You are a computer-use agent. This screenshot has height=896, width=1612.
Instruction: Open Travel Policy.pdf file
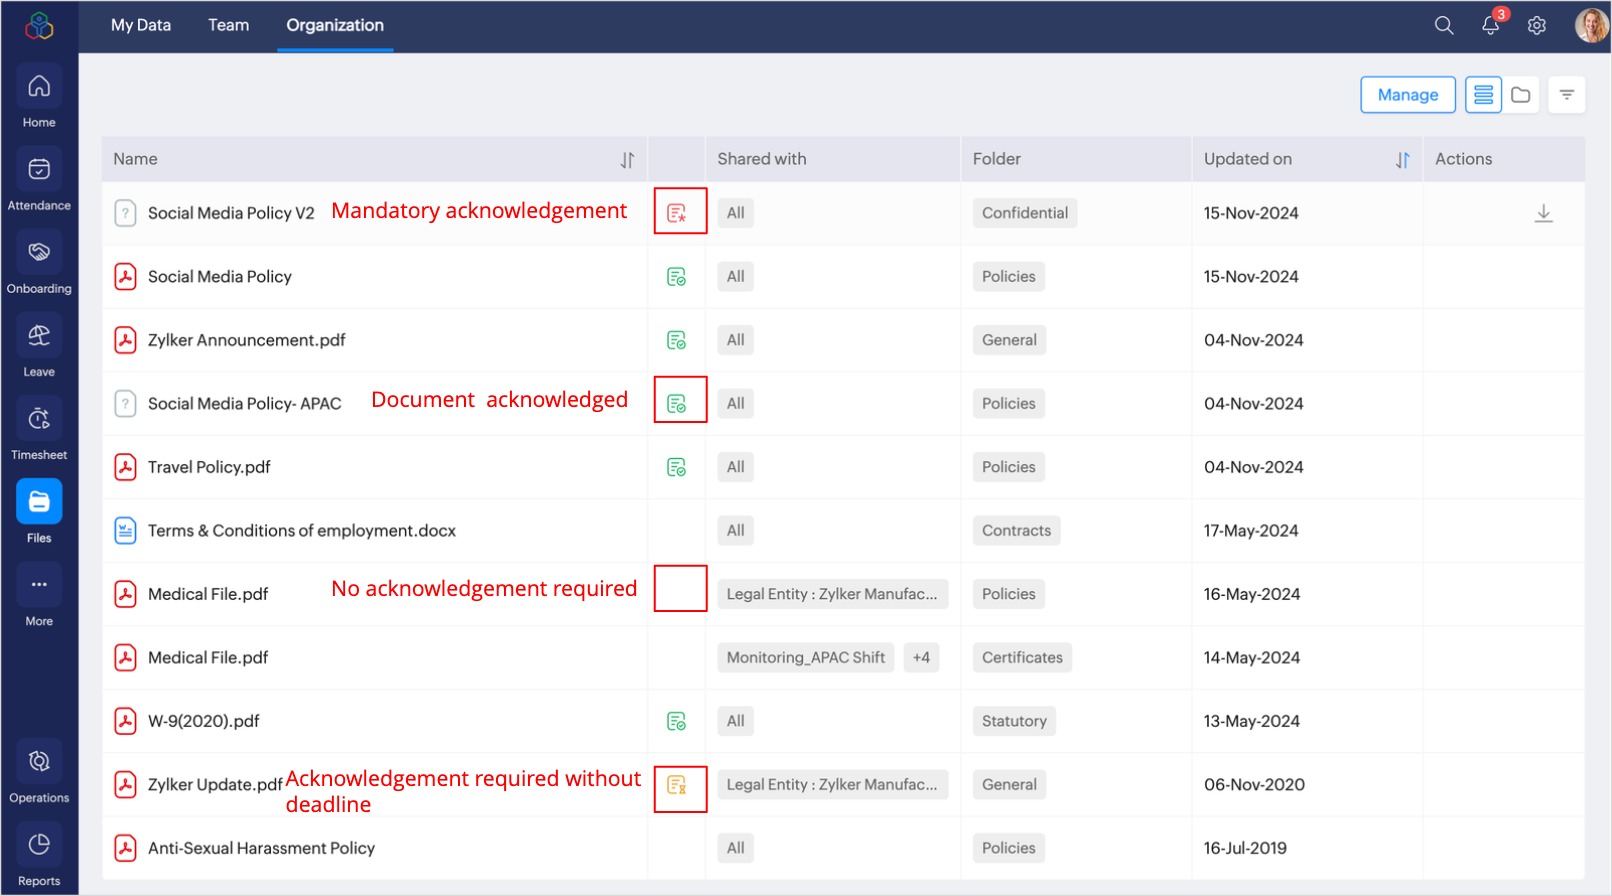click(x=209, y=467)
